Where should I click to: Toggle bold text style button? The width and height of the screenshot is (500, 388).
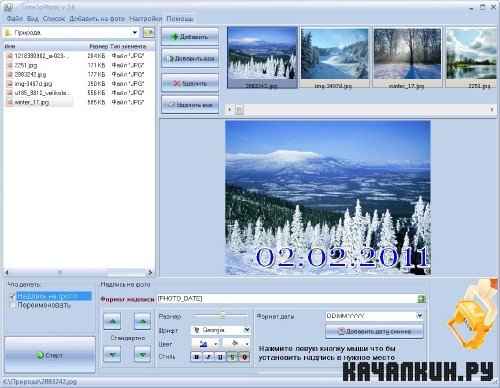(196, 357)
